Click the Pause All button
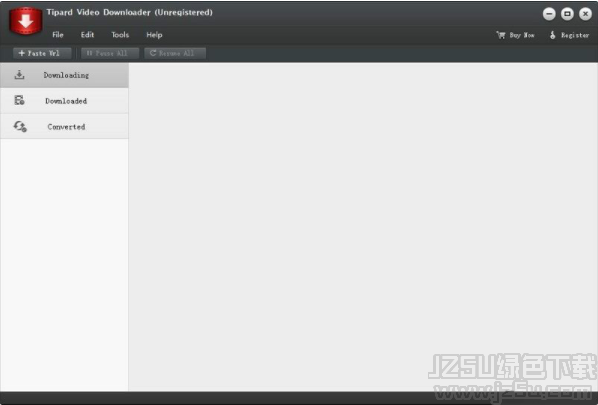598x405 pixels. (x=110, y=53)
